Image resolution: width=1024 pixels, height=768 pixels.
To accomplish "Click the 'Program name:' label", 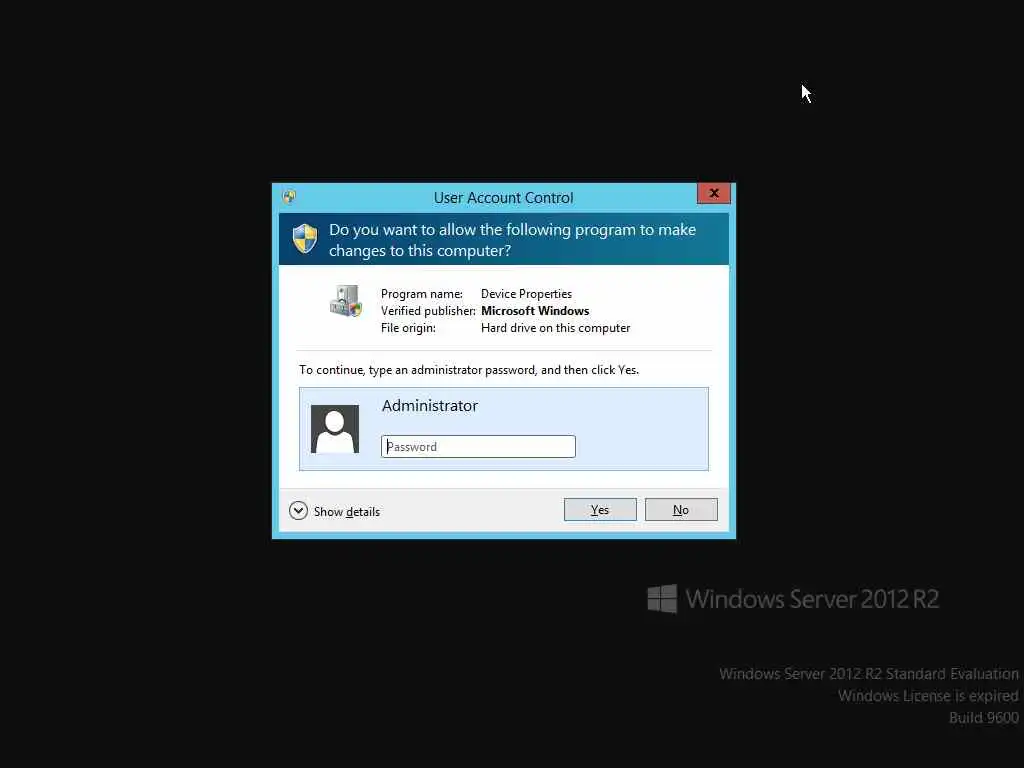I will point(422,294).
